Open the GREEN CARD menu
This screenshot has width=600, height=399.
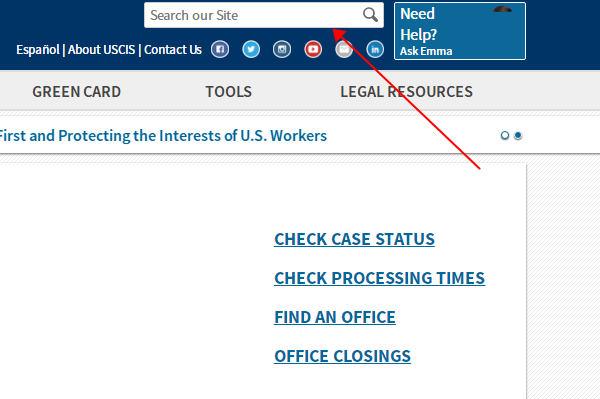77,92
